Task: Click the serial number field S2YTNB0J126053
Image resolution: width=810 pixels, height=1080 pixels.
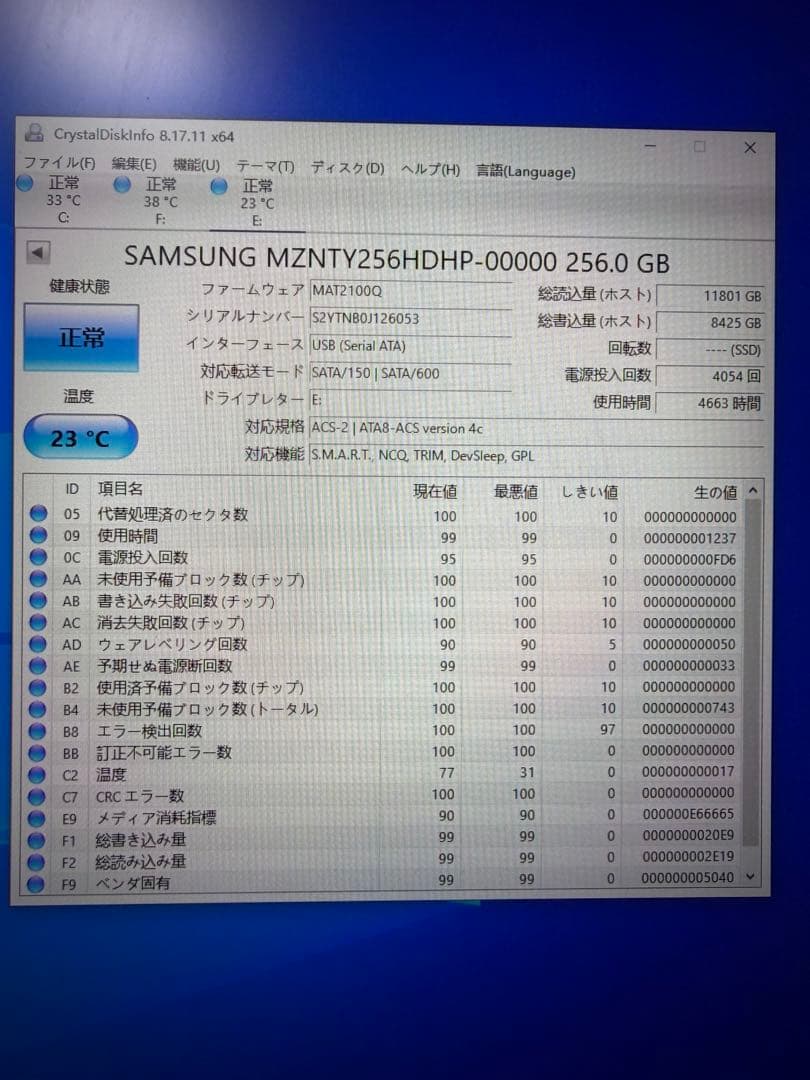Action: click(411, 318)
